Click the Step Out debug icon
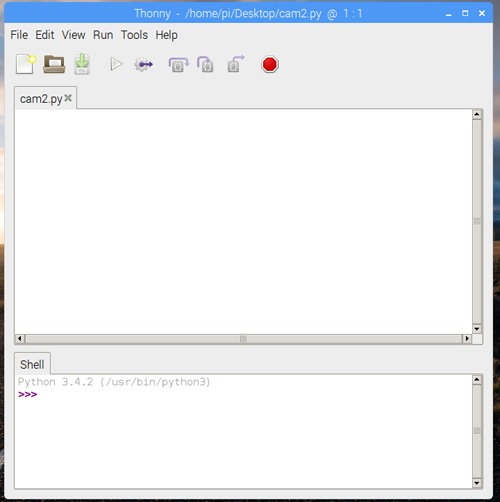The image size is (500, 502). [x=236, y=64]
